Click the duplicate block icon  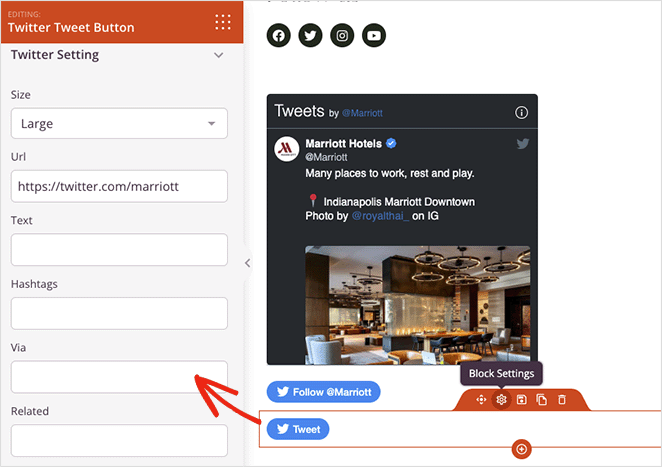pos(542,399)
